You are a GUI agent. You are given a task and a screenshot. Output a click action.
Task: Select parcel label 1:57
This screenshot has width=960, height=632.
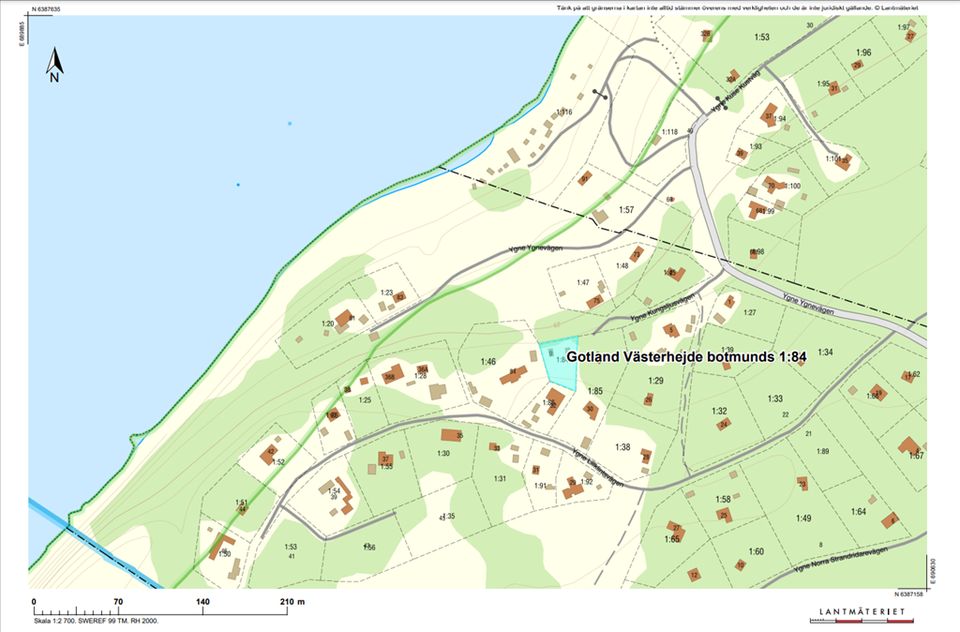627,210
